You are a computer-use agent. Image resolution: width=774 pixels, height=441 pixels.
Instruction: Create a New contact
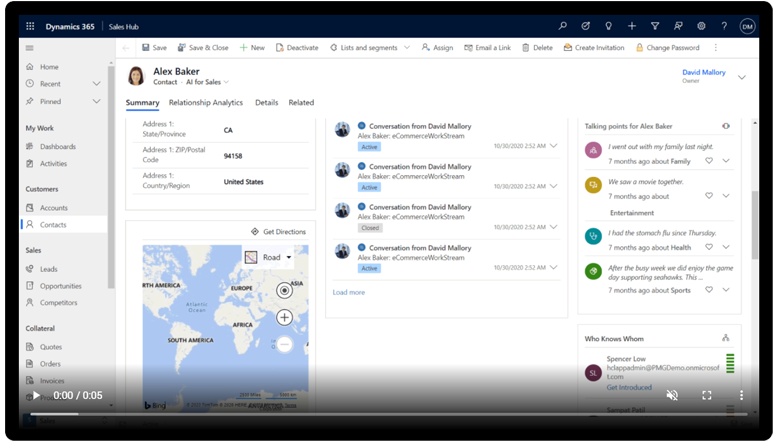click(x=252, y=48)
